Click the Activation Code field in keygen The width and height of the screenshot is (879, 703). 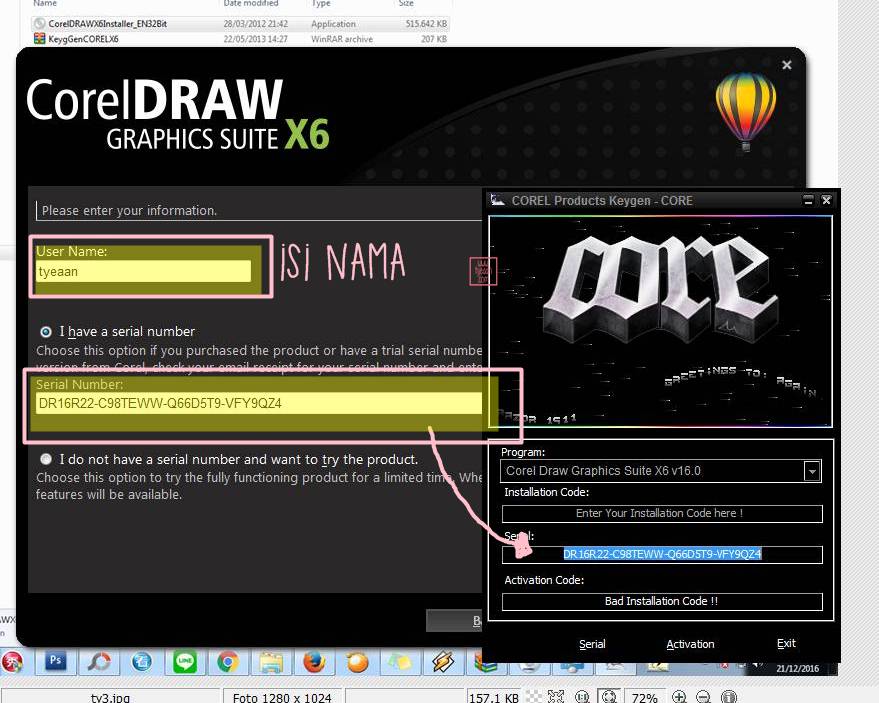click(662, 602)
